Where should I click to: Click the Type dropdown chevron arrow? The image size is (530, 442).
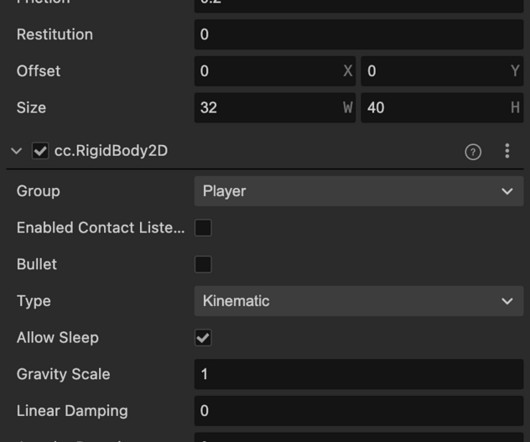coord(507,301)
